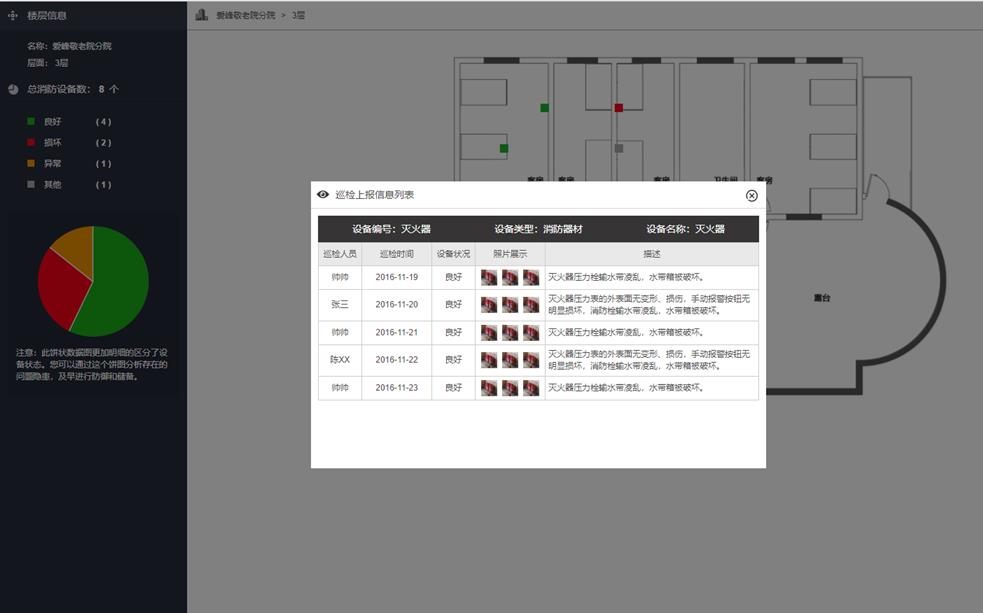Open third photo in the 2016-11-19 row

(x=531, y=277)
